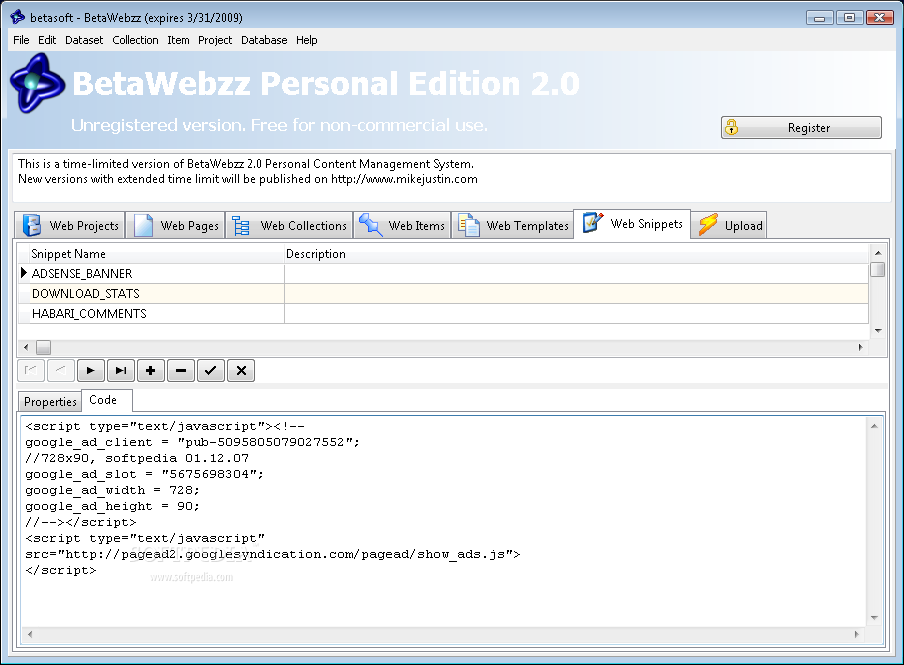Click the Upload lightning bolt icon
This screenshot has height=665, width=904.
[708, 225]
